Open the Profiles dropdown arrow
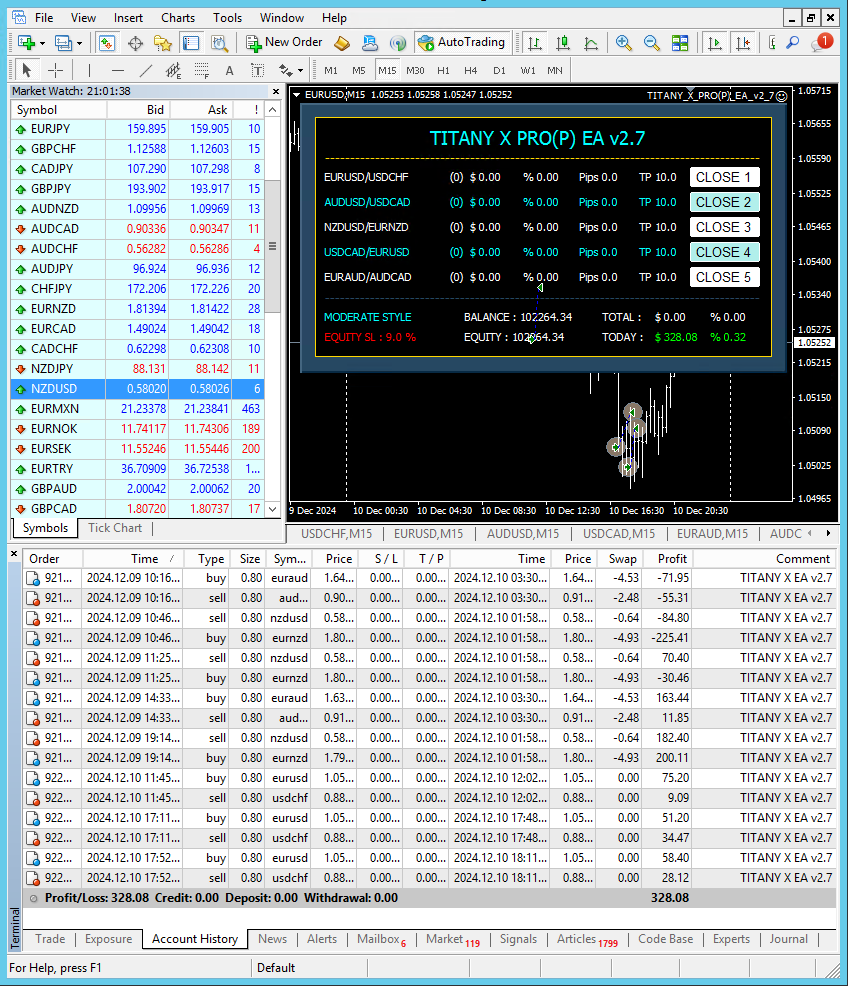The height and width of the screenshot is (986, 848). (79, 43)
